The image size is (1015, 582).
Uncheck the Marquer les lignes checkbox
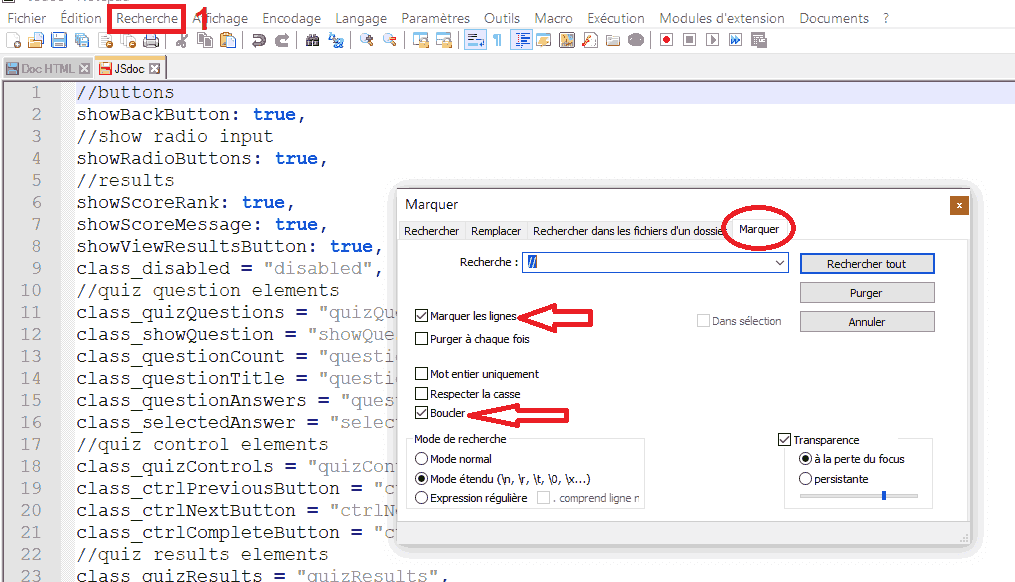pos(421,316)
